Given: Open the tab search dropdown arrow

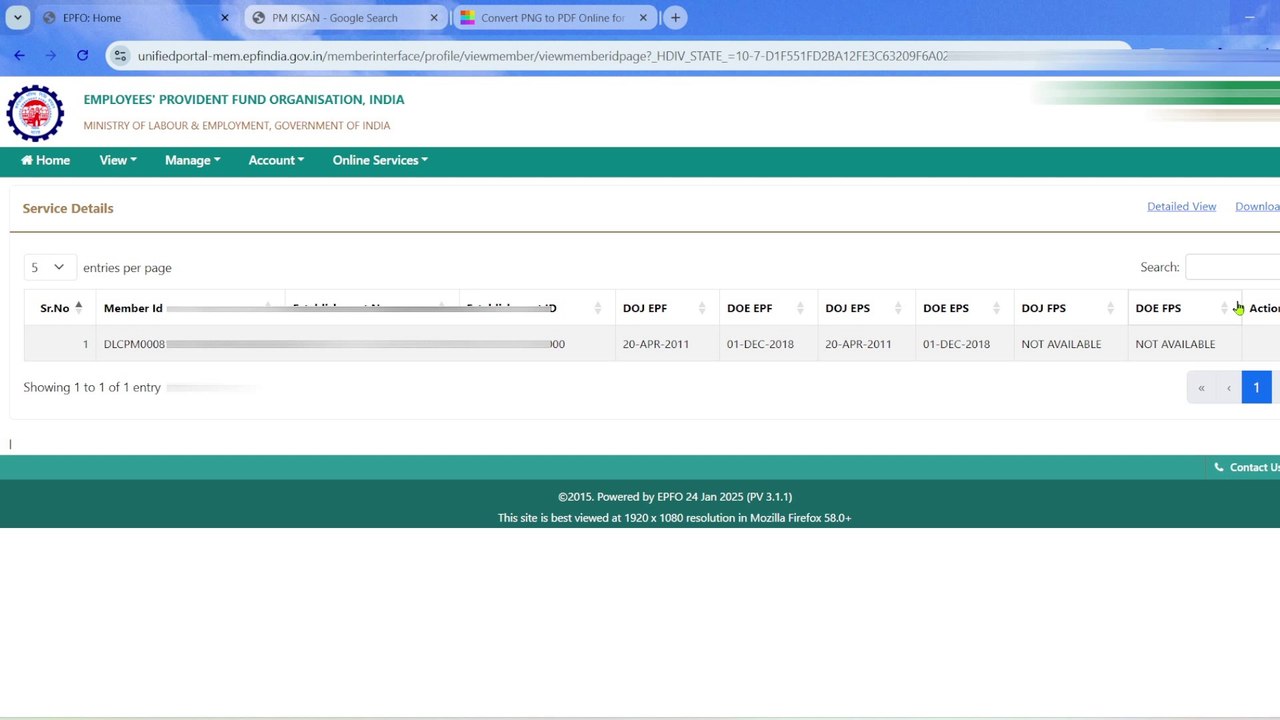Looking at the screenshot, I should 18,17.
